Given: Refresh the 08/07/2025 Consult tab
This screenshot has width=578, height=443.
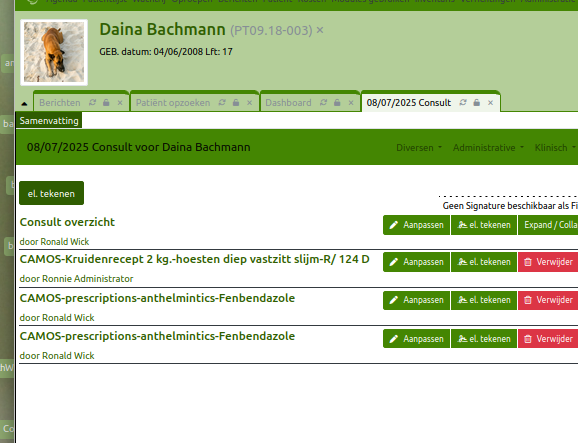Looking at the screenshot, I should (x=463, y=103).
